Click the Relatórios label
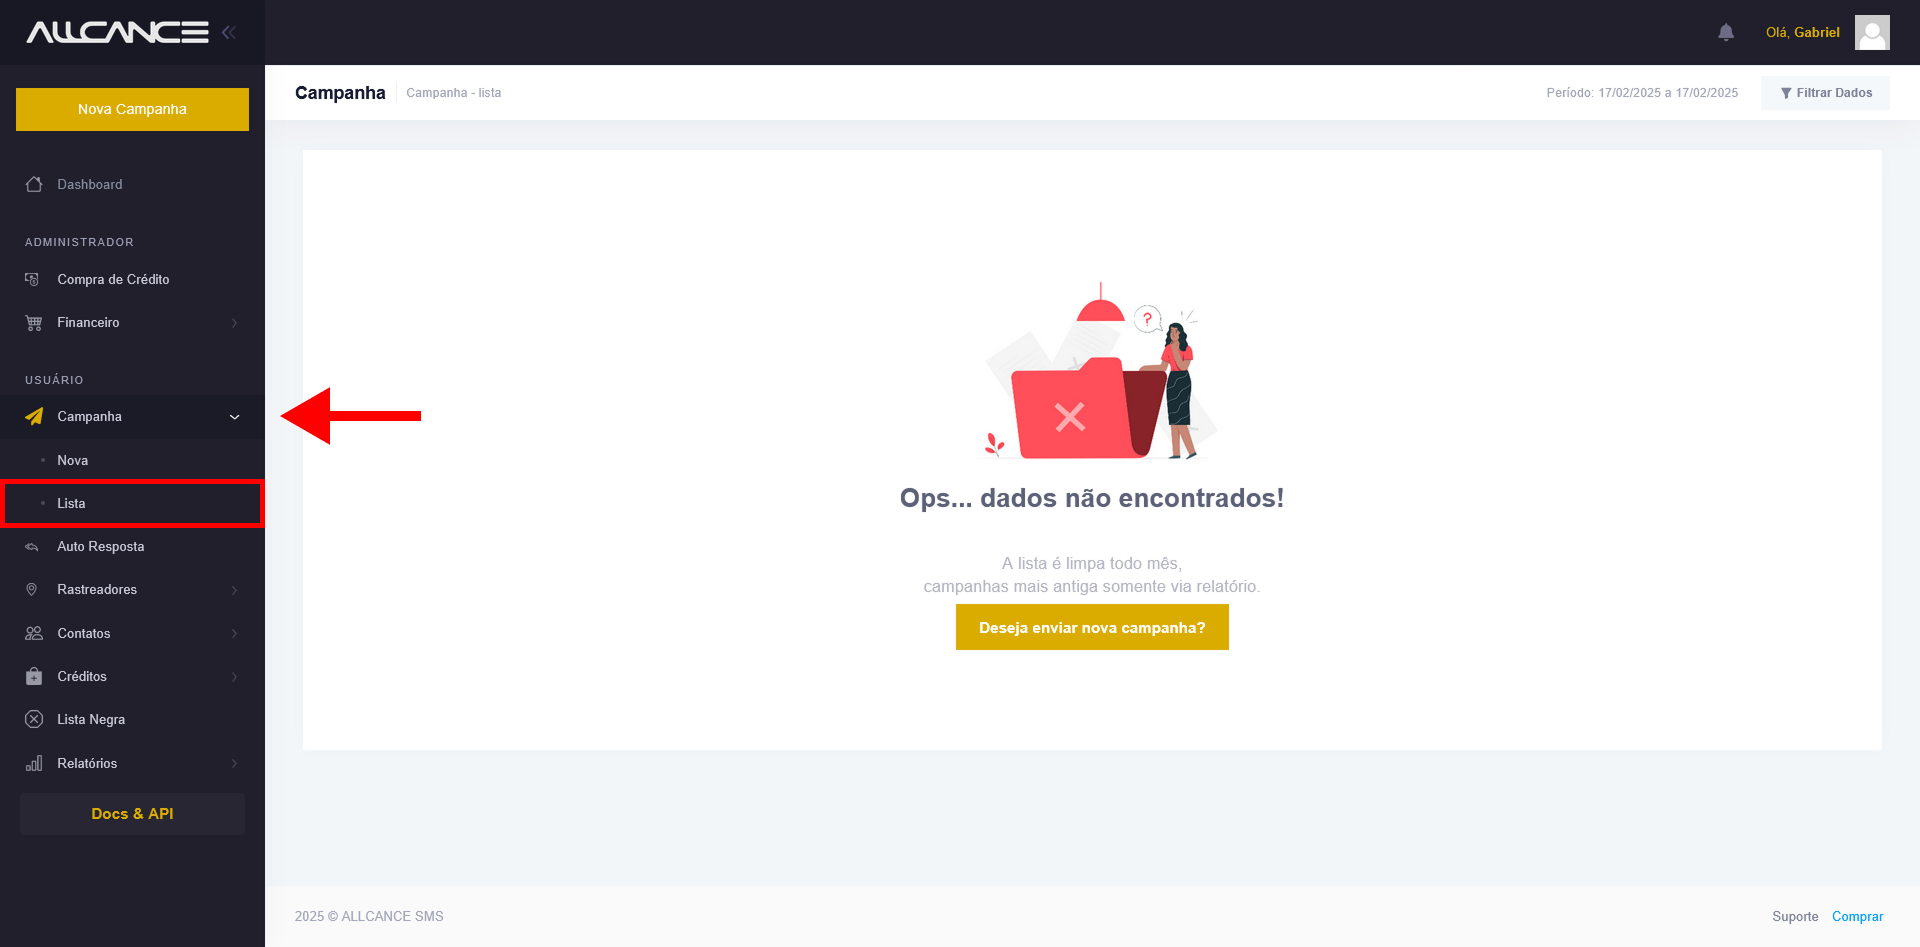Viewport: 1920px width, 947px height. (87, 763)
